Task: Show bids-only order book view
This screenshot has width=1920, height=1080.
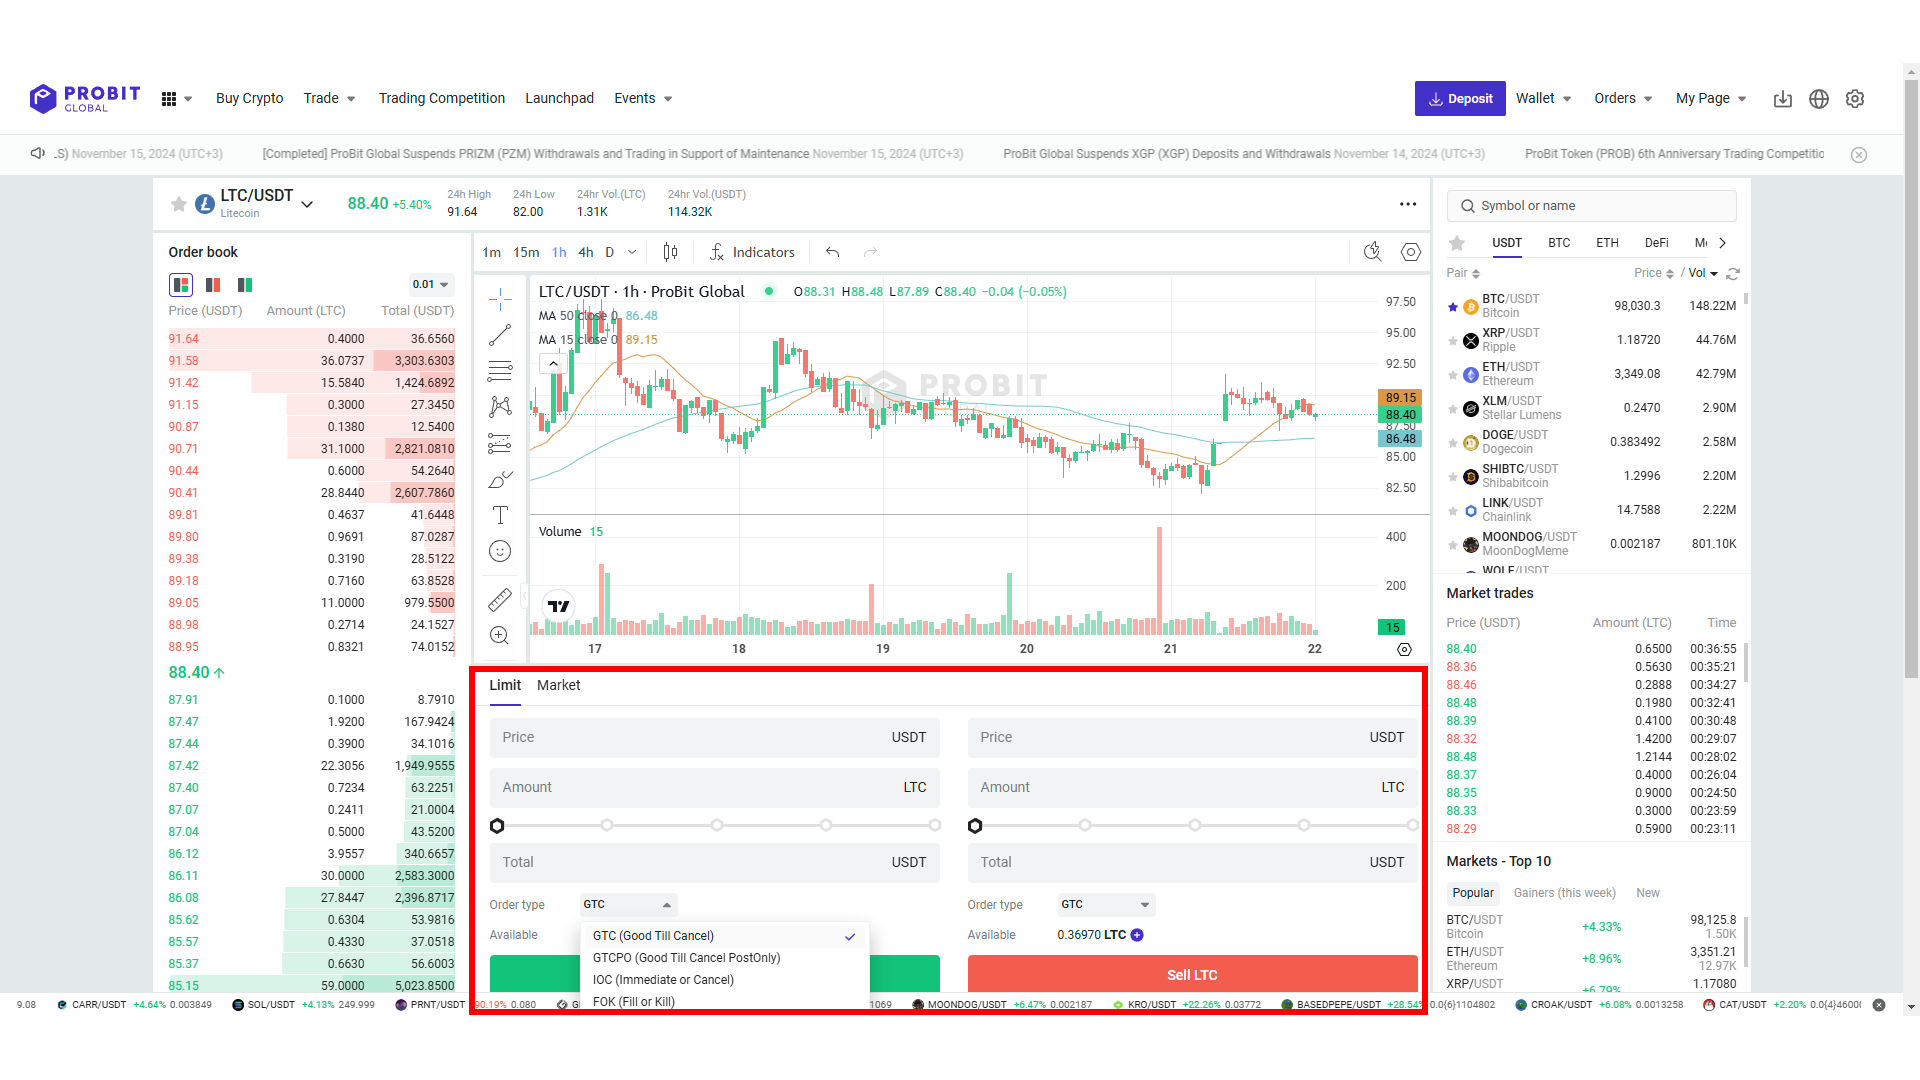Action: coord(245,285)
